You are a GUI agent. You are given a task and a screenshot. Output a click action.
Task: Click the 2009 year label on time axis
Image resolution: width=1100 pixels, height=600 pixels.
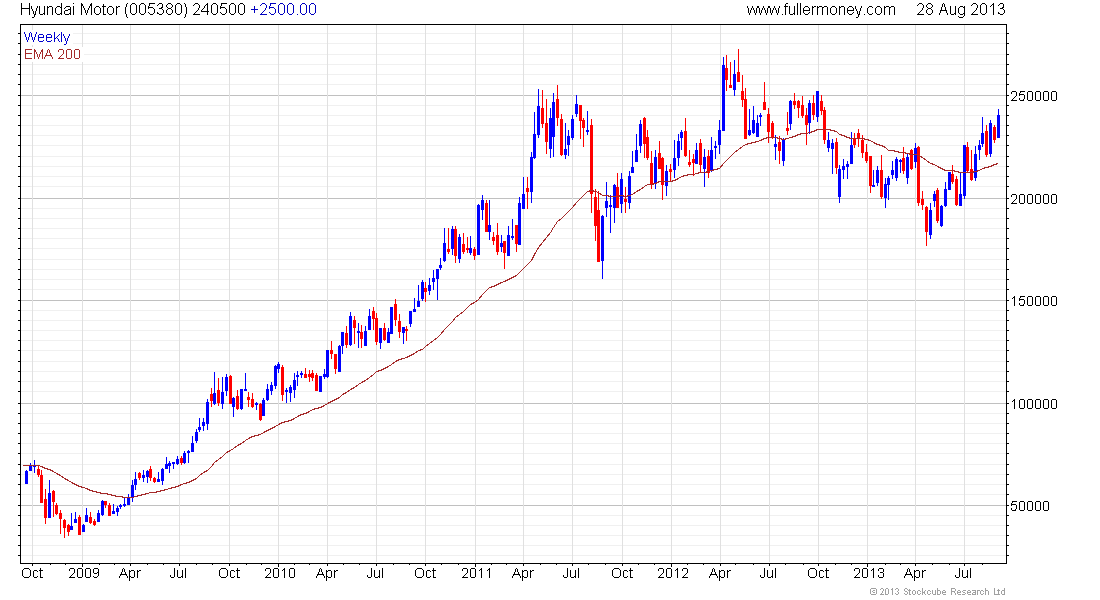(x=83, y=573)
